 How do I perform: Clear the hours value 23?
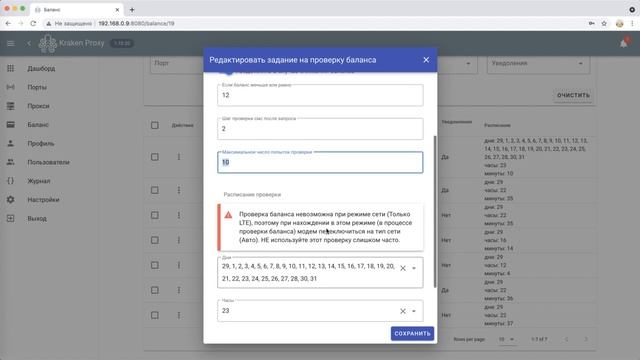tap(403, 311)
